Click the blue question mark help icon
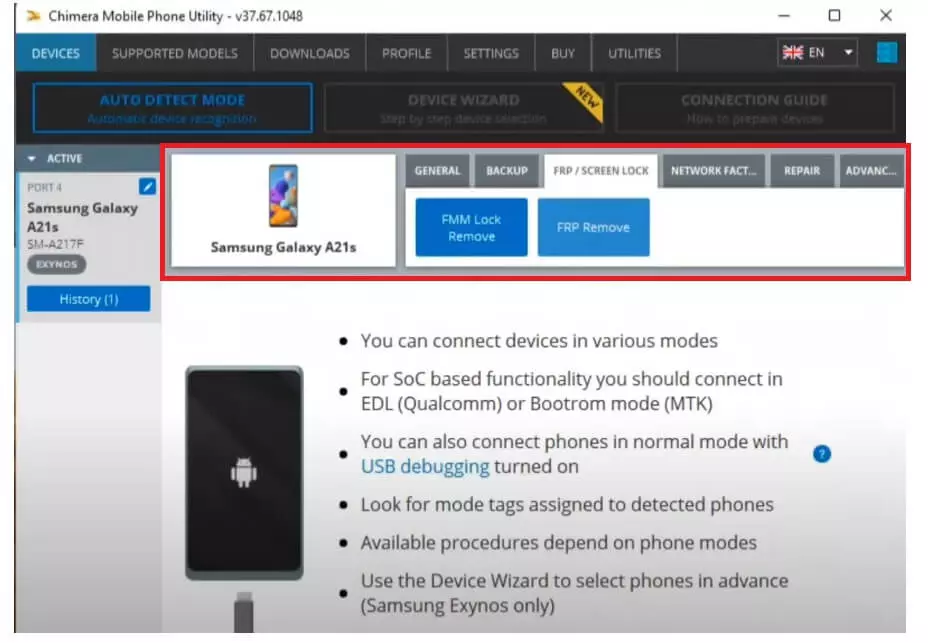Viewport: 928px width, 643px height. coord(821,453)
